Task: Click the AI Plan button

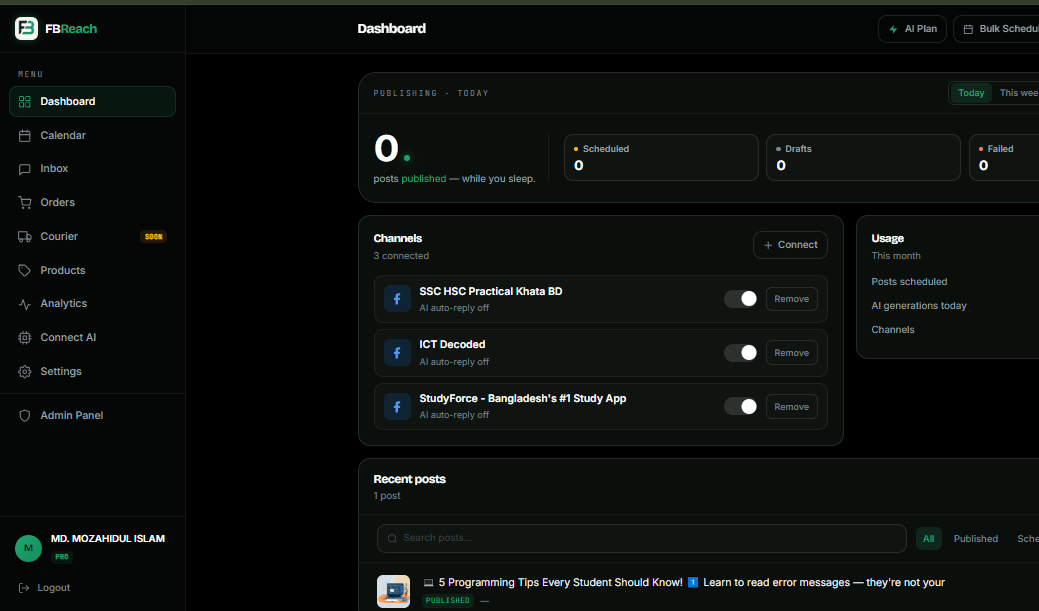Action: 912,29
